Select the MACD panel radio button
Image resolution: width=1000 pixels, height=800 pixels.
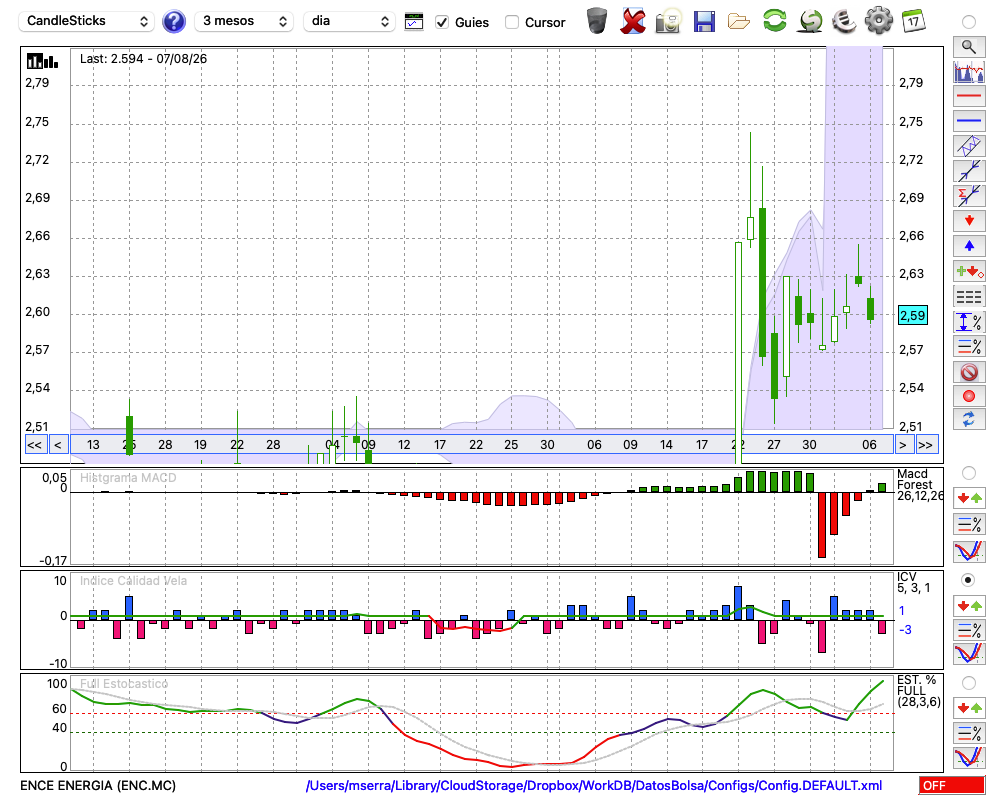(969, 473)
